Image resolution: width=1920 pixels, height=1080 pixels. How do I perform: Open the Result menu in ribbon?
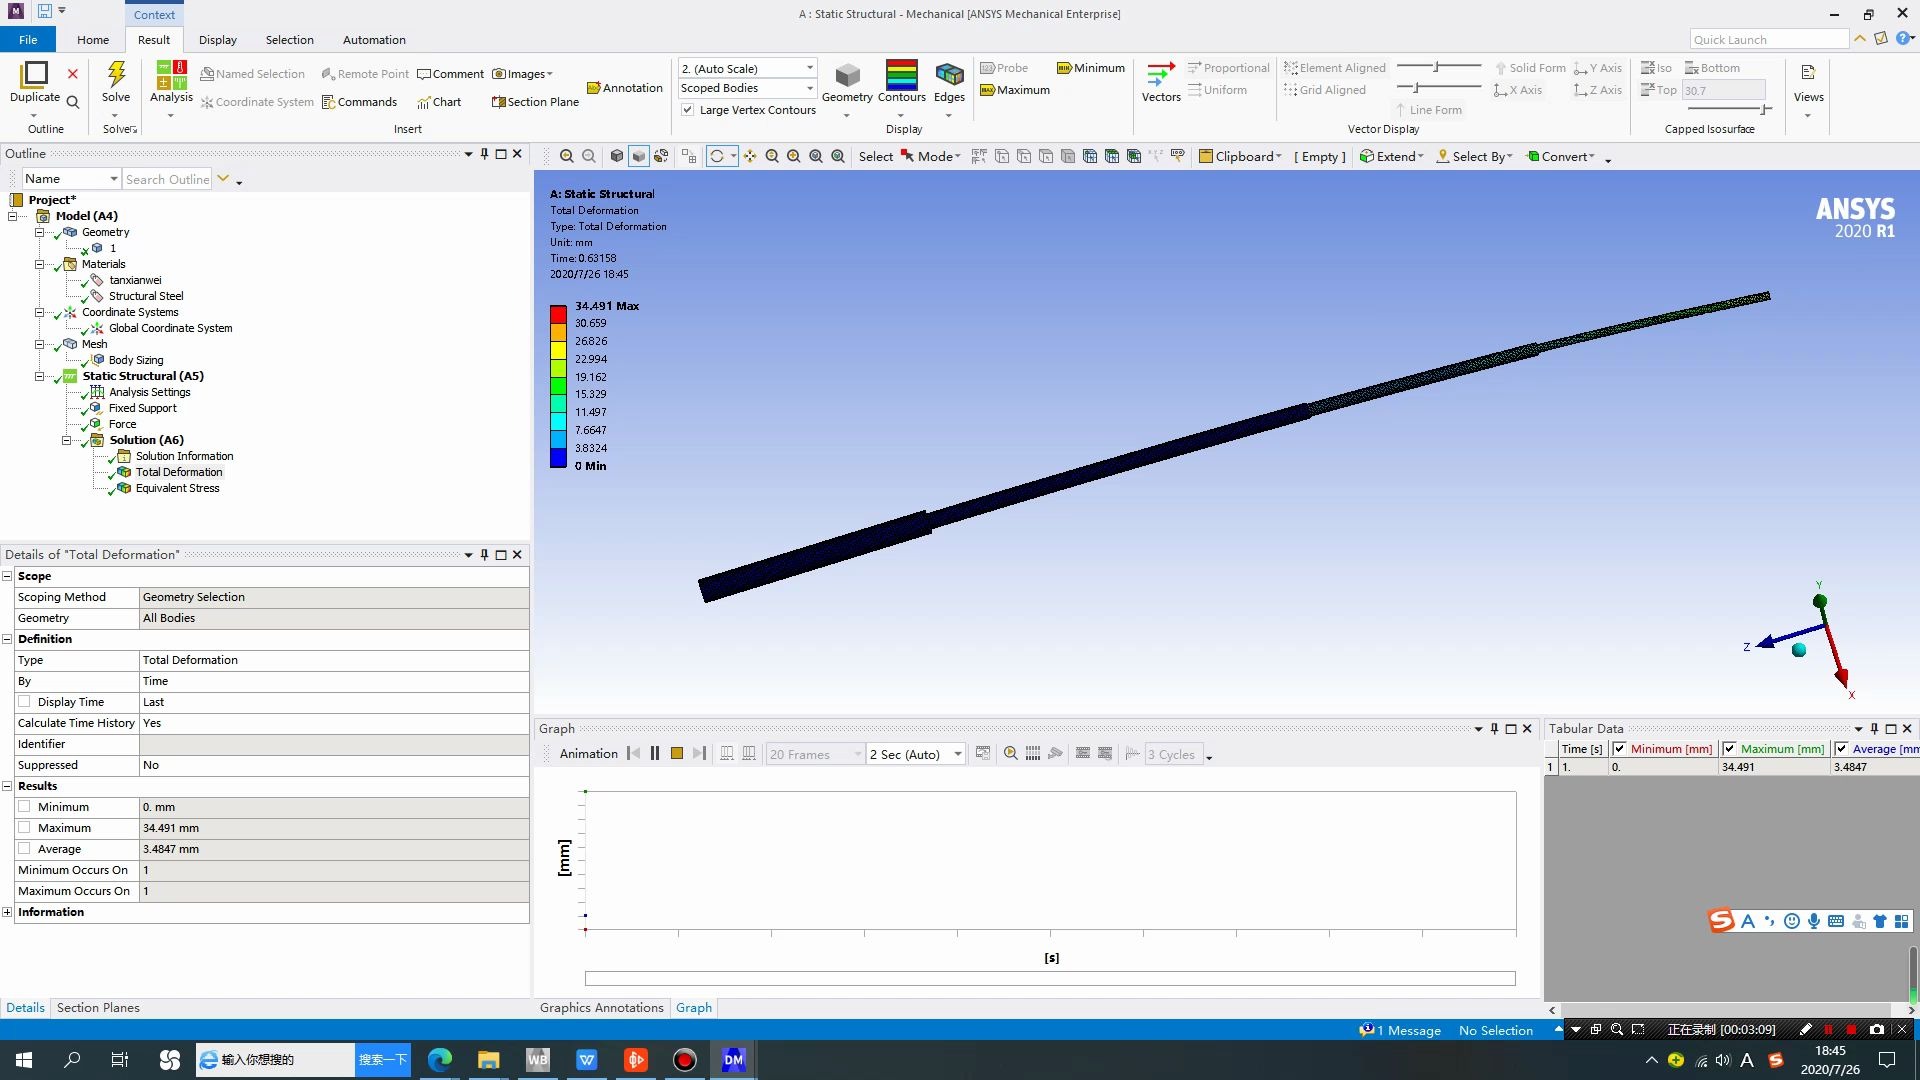tap(153, 40)
